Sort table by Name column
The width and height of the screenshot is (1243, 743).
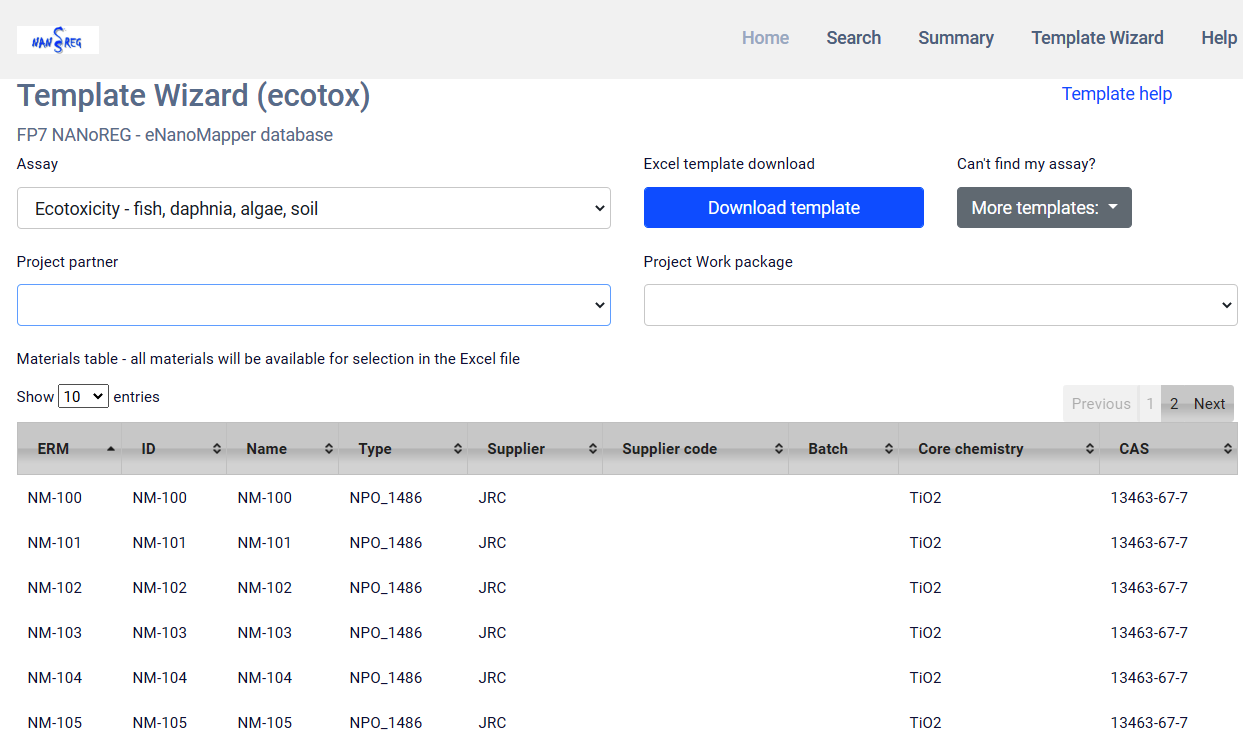(283, 449)
